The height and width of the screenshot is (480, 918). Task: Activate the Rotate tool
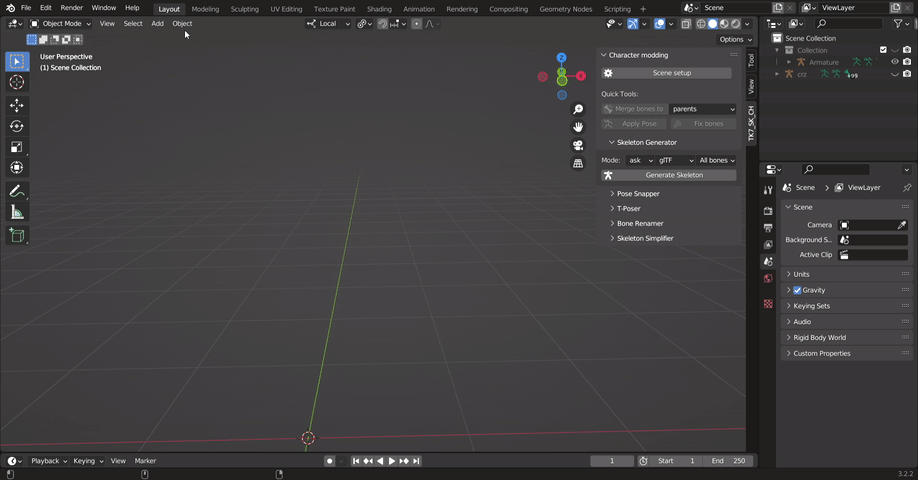pyautogui.click(x=17, y=126)
